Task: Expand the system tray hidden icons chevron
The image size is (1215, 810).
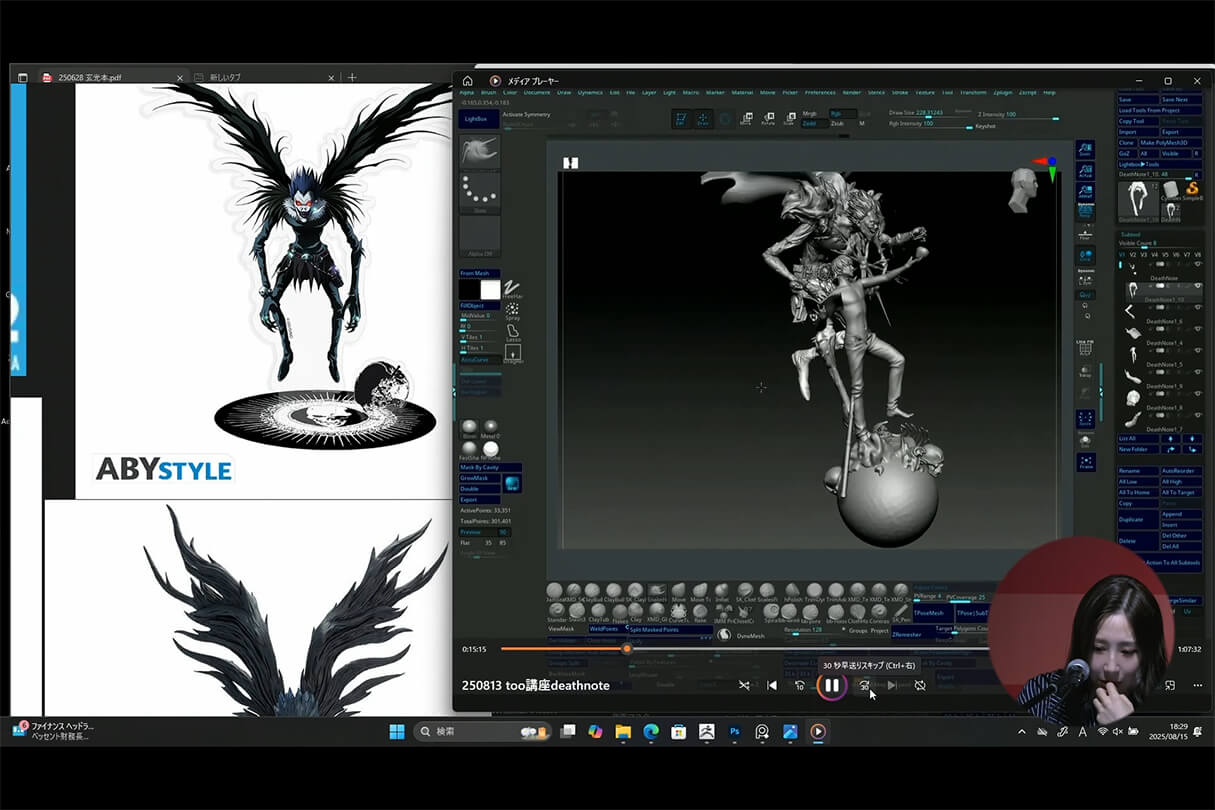Action: pyautogui.click(x=1021, y=731)
